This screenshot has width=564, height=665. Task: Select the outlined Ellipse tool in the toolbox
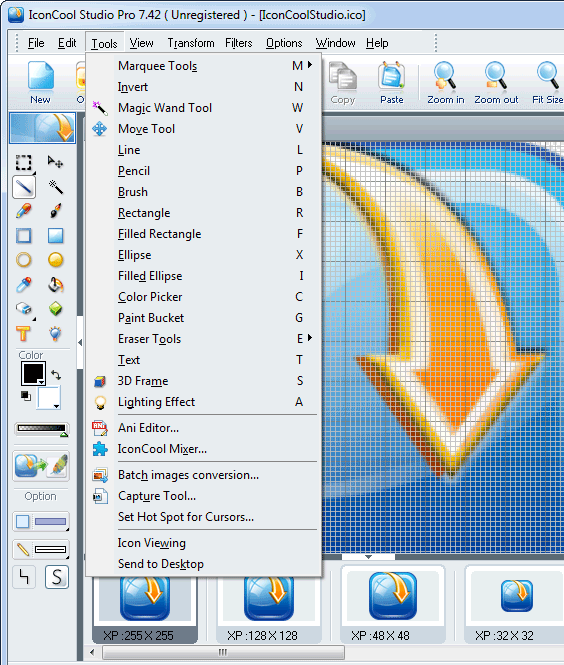click(24, 260)
